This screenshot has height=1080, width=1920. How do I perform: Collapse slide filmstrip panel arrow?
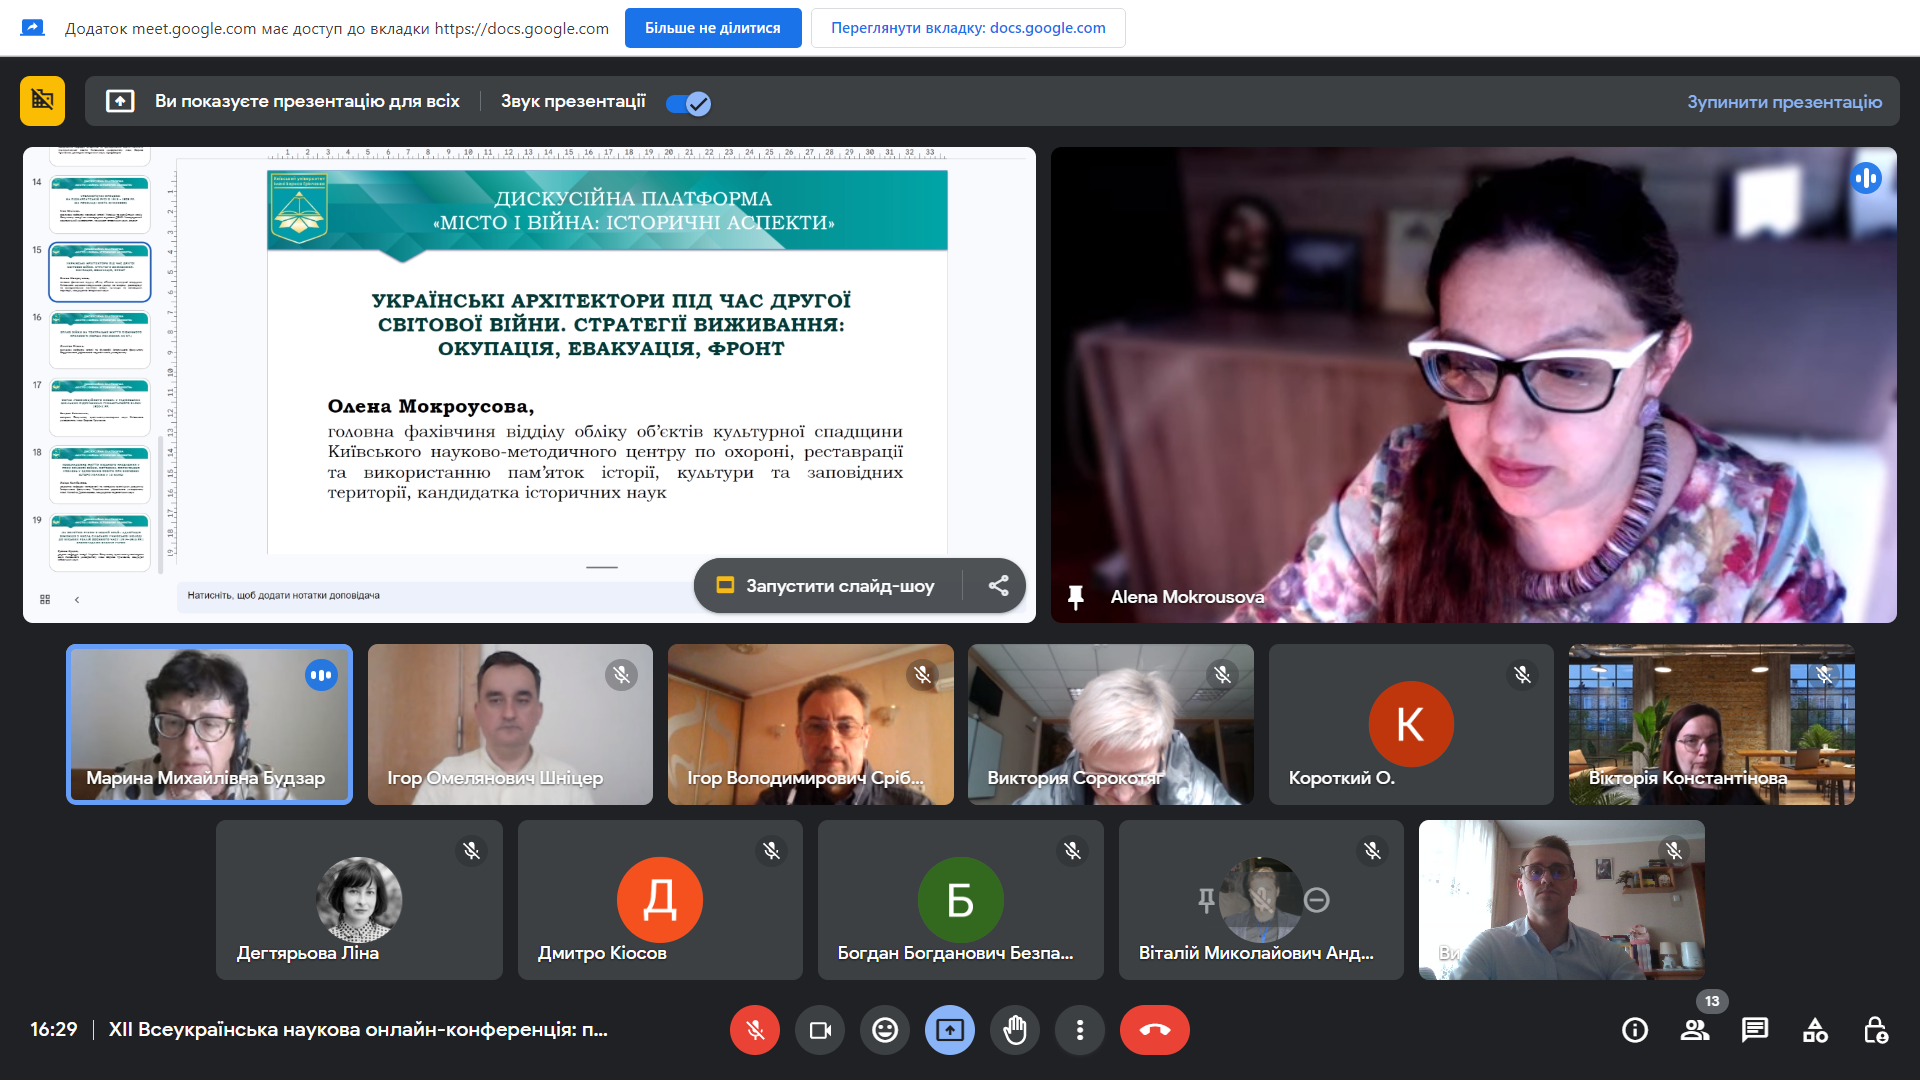click(77, 600)
